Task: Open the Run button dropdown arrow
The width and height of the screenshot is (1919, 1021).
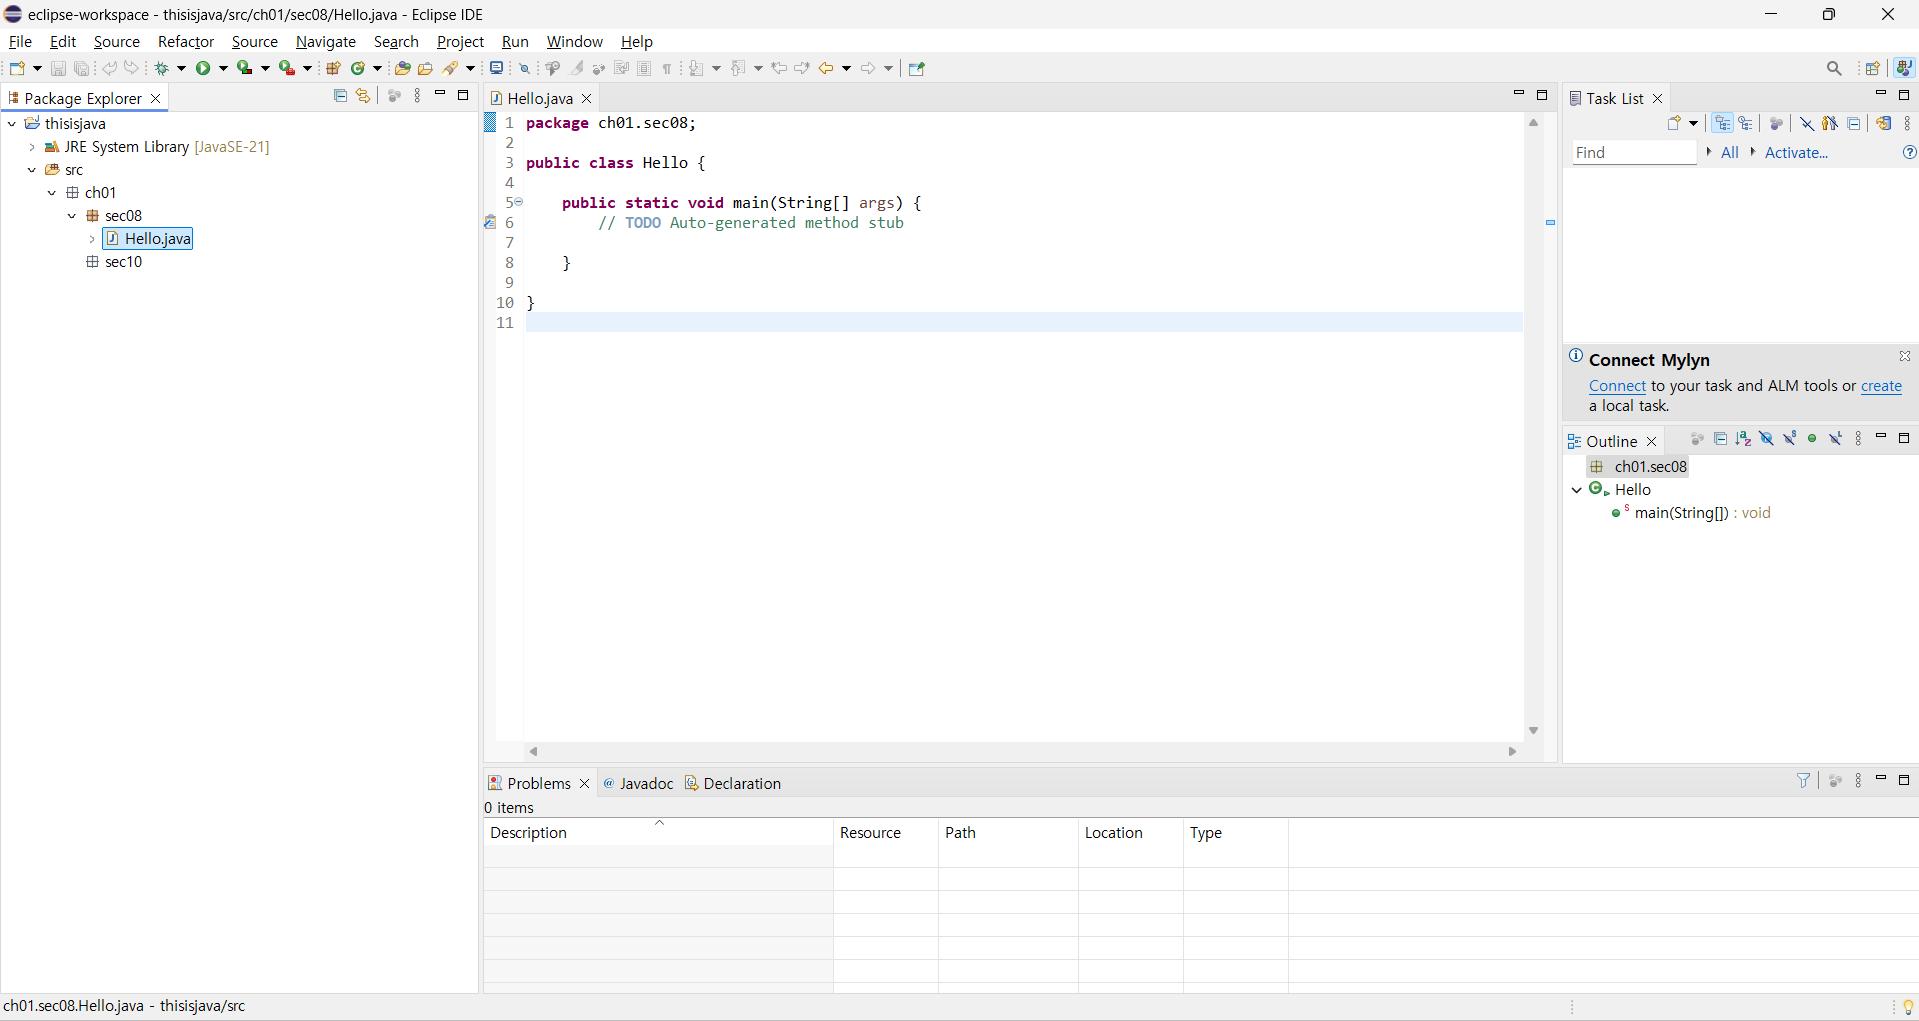Action: point(223,68)
